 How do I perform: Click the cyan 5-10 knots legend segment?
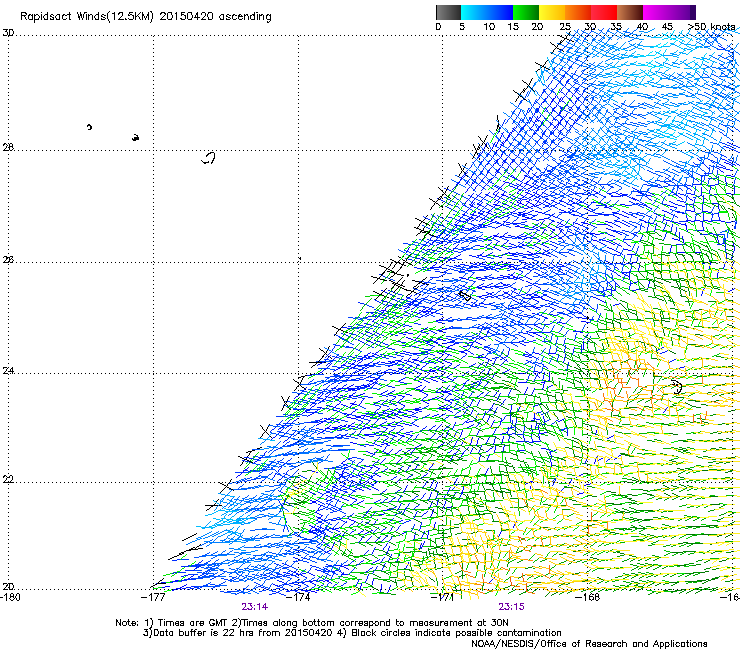pos(474,12)
